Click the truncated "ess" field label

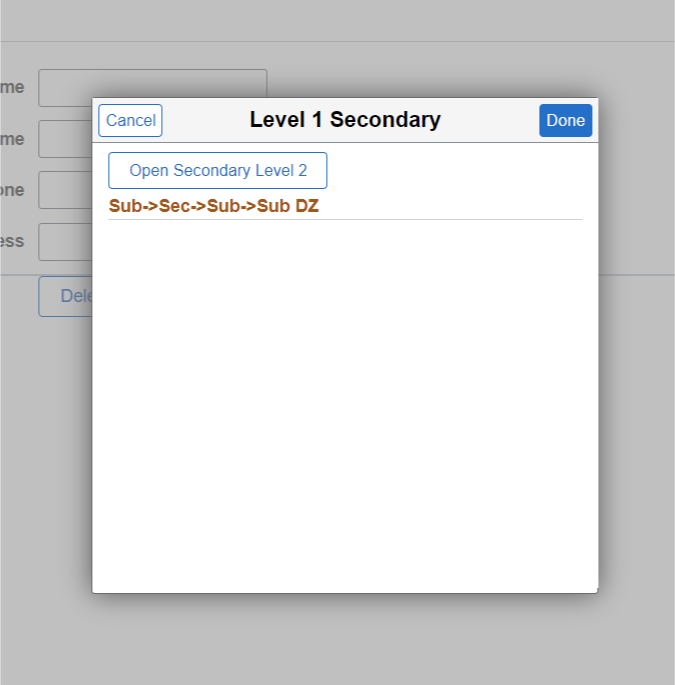(x=12, y=241)
